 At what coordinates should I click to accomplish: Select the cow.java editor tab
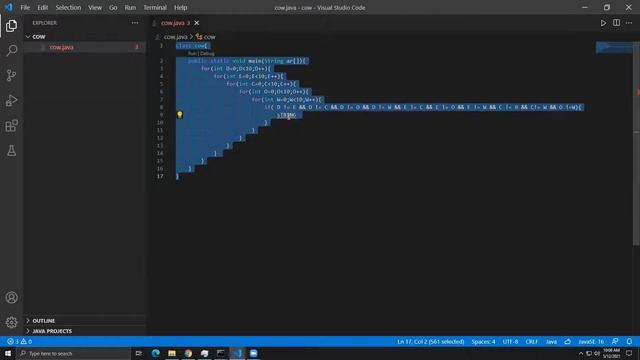tap(176, 23)
